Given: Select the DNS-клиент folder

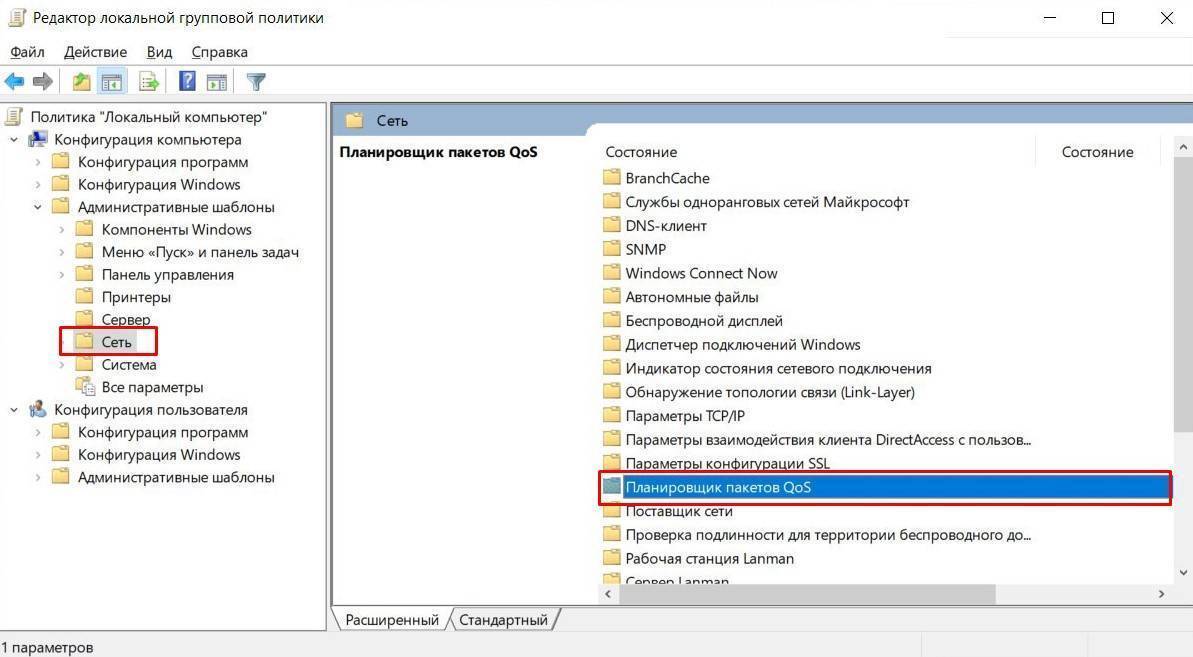Looking at the screenshot, I should click(x=665, y=226).
